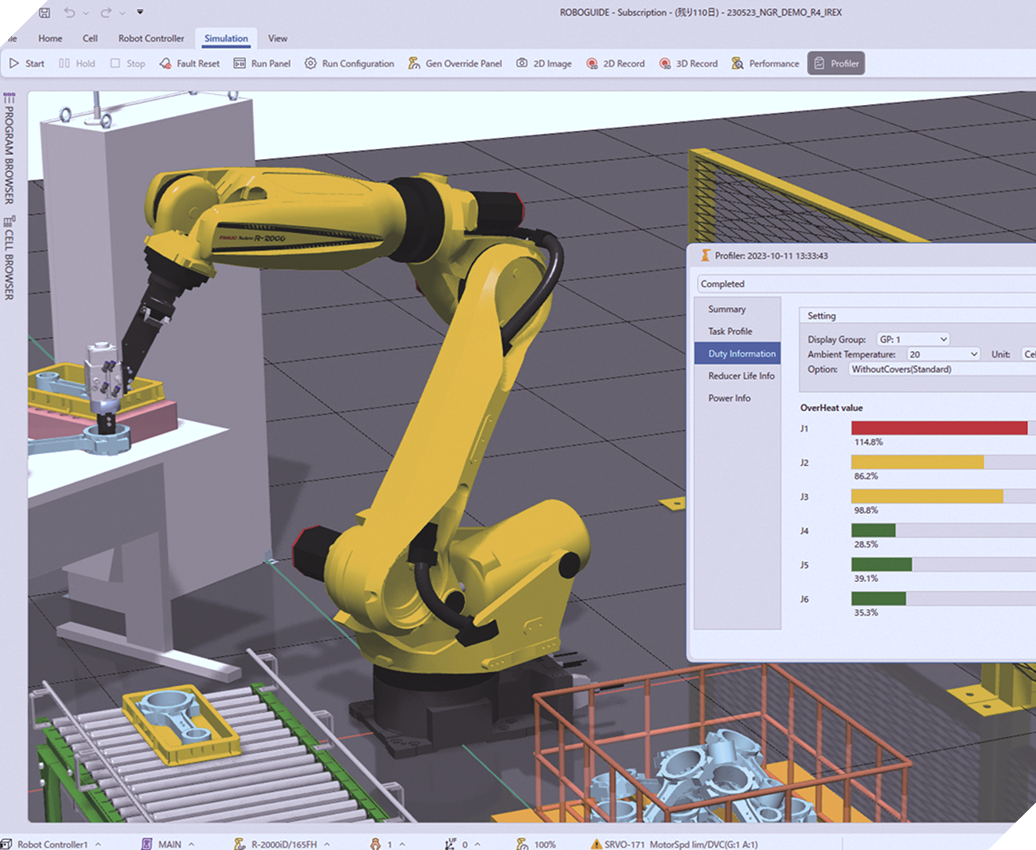Click the J3 overheat yellow bar
This screenshot has height=850, width=1036.
click(x=927, y=496)
